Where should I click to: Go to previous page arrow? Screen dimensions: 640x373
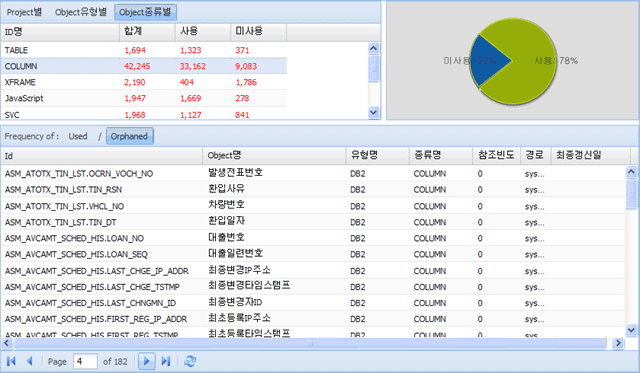[29, 361]
